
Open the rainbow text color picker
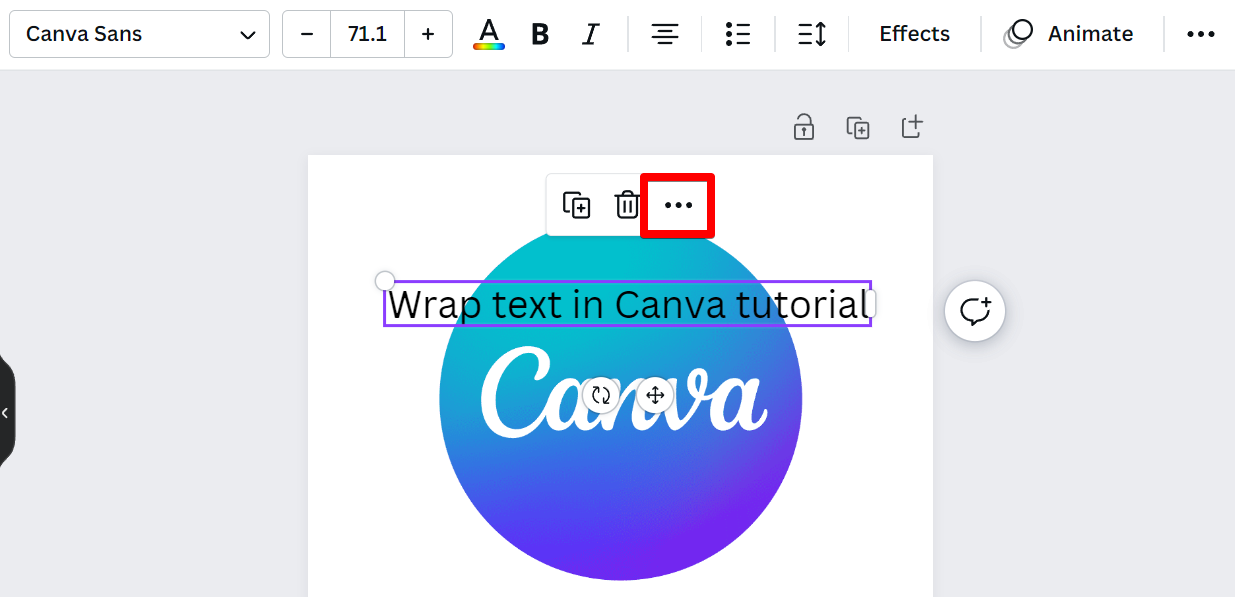click(488, 34)
